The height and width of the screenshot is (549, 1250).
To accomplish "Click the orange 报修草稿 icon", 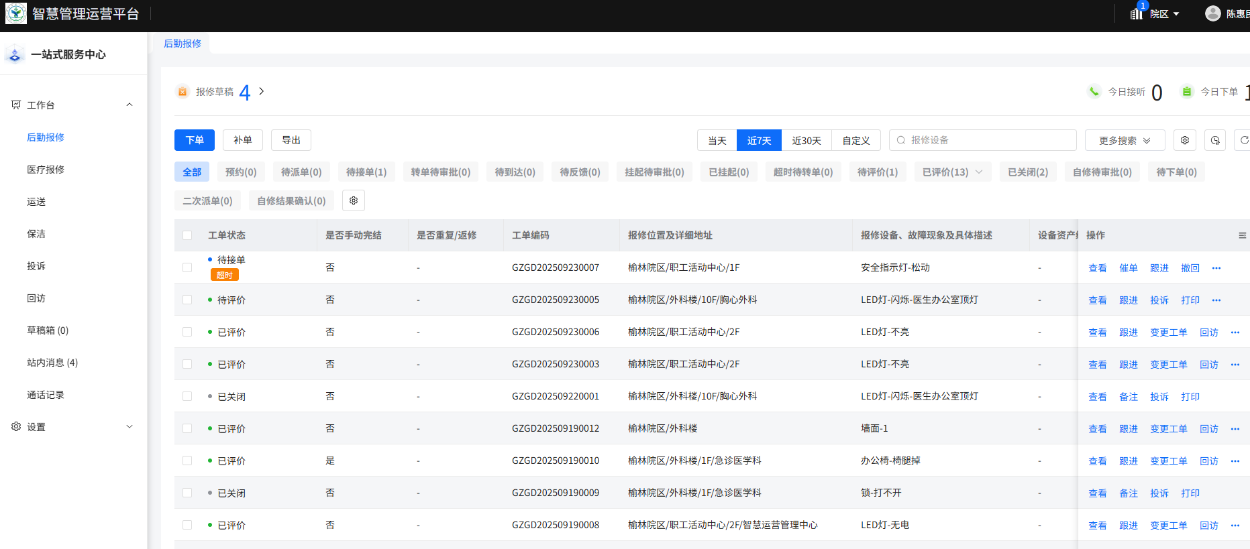I will [183, 92].
